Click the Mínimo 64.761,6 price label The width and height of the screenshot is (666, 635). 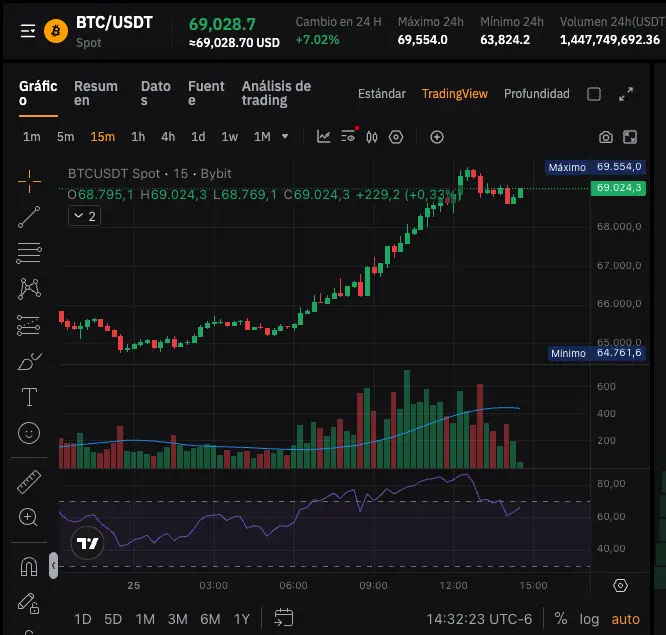596,353
